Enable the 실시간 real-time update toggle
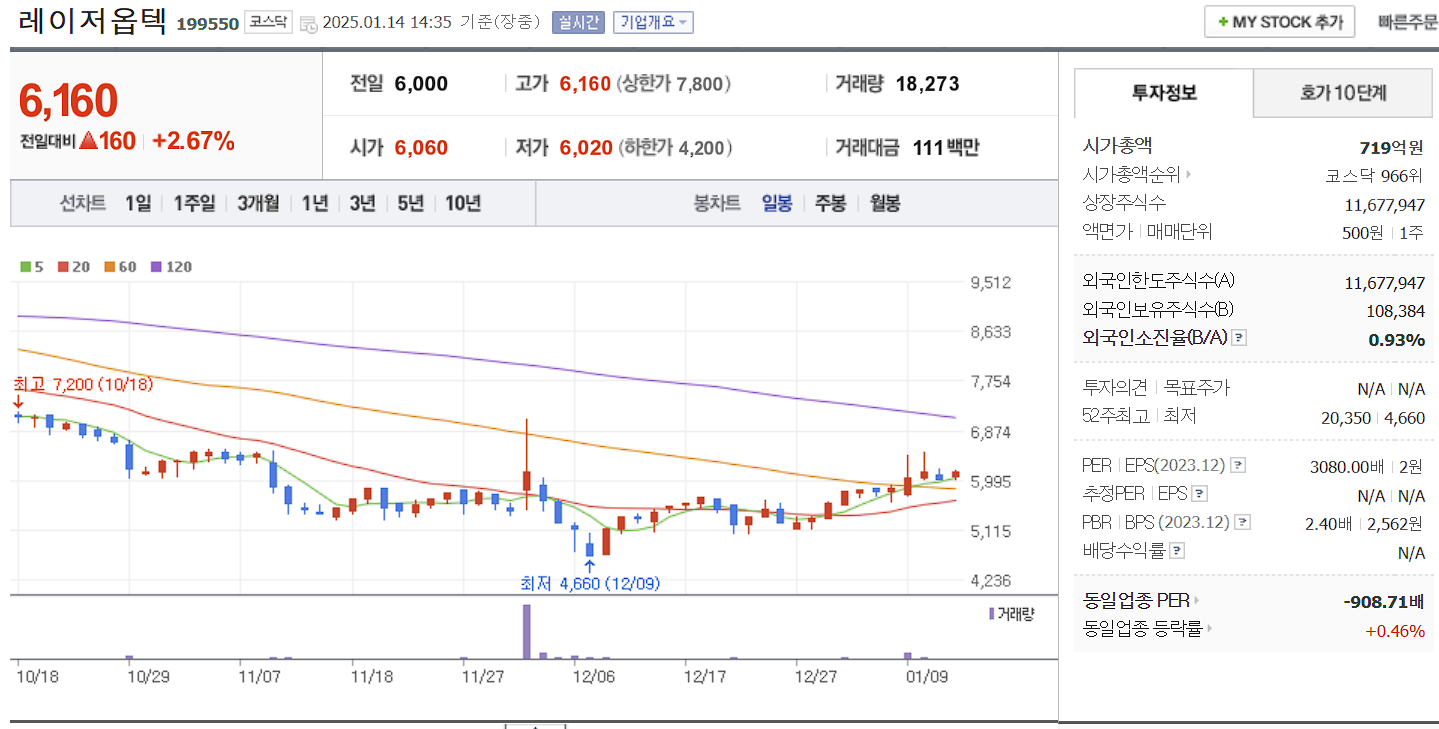 (x=578, y=21)
